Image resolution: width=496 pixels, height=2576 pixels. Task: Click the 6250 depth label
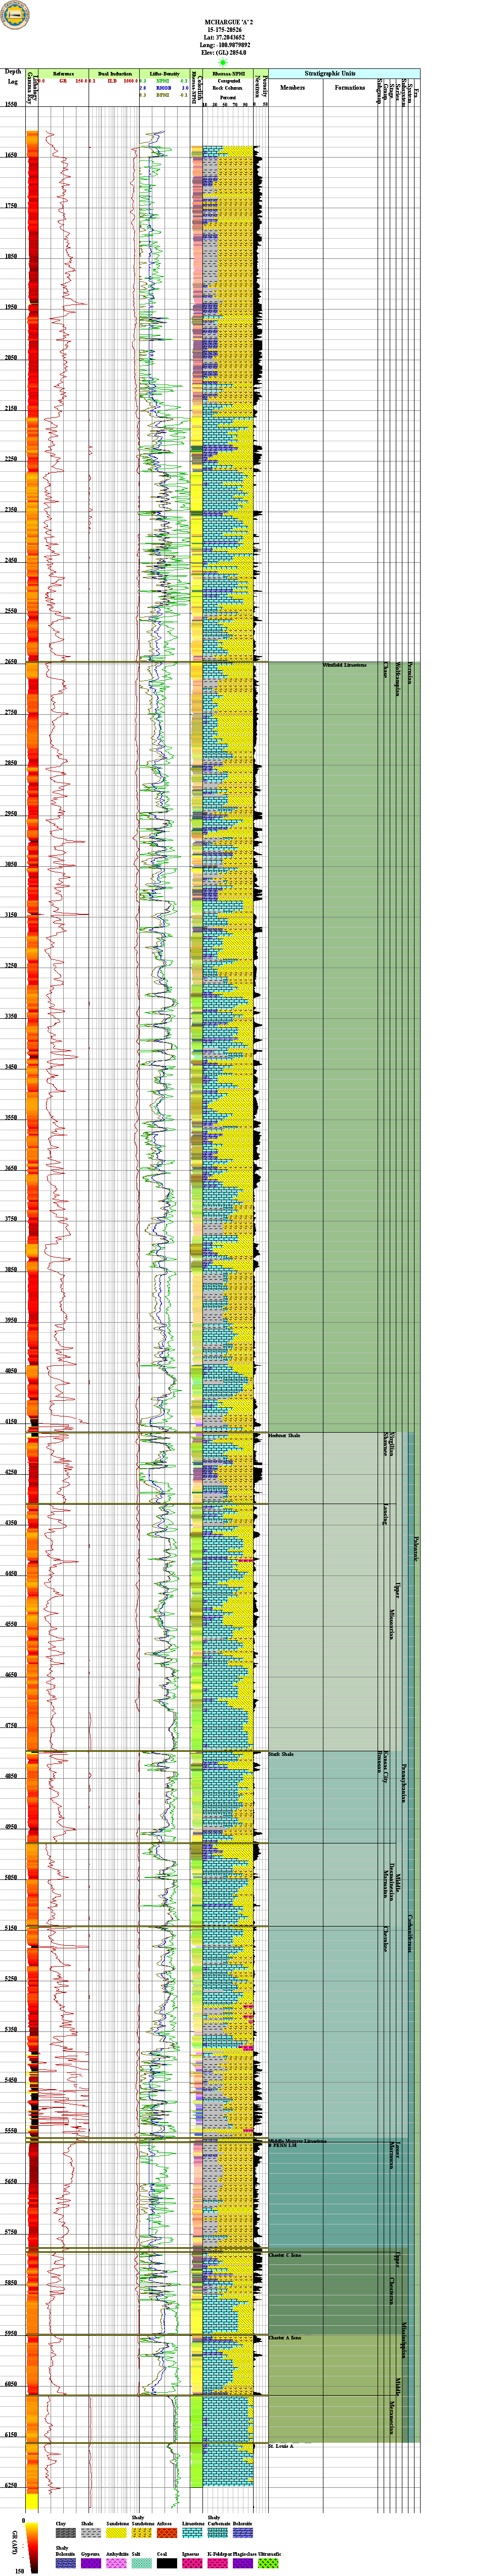12,2485
